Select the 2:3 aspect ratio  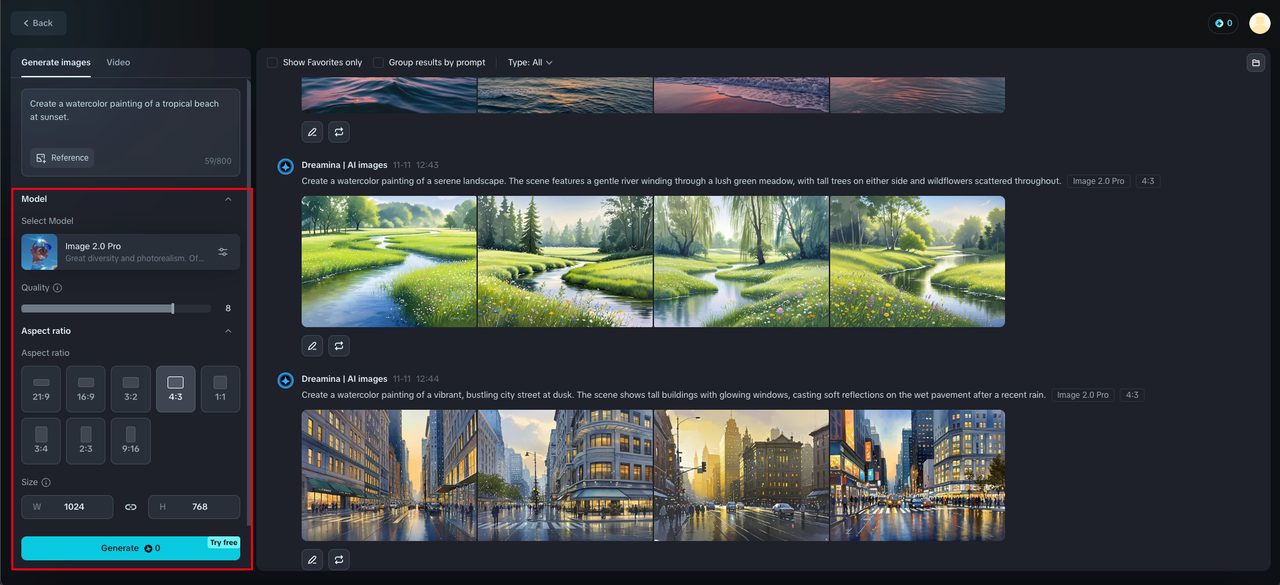point(86,441)
